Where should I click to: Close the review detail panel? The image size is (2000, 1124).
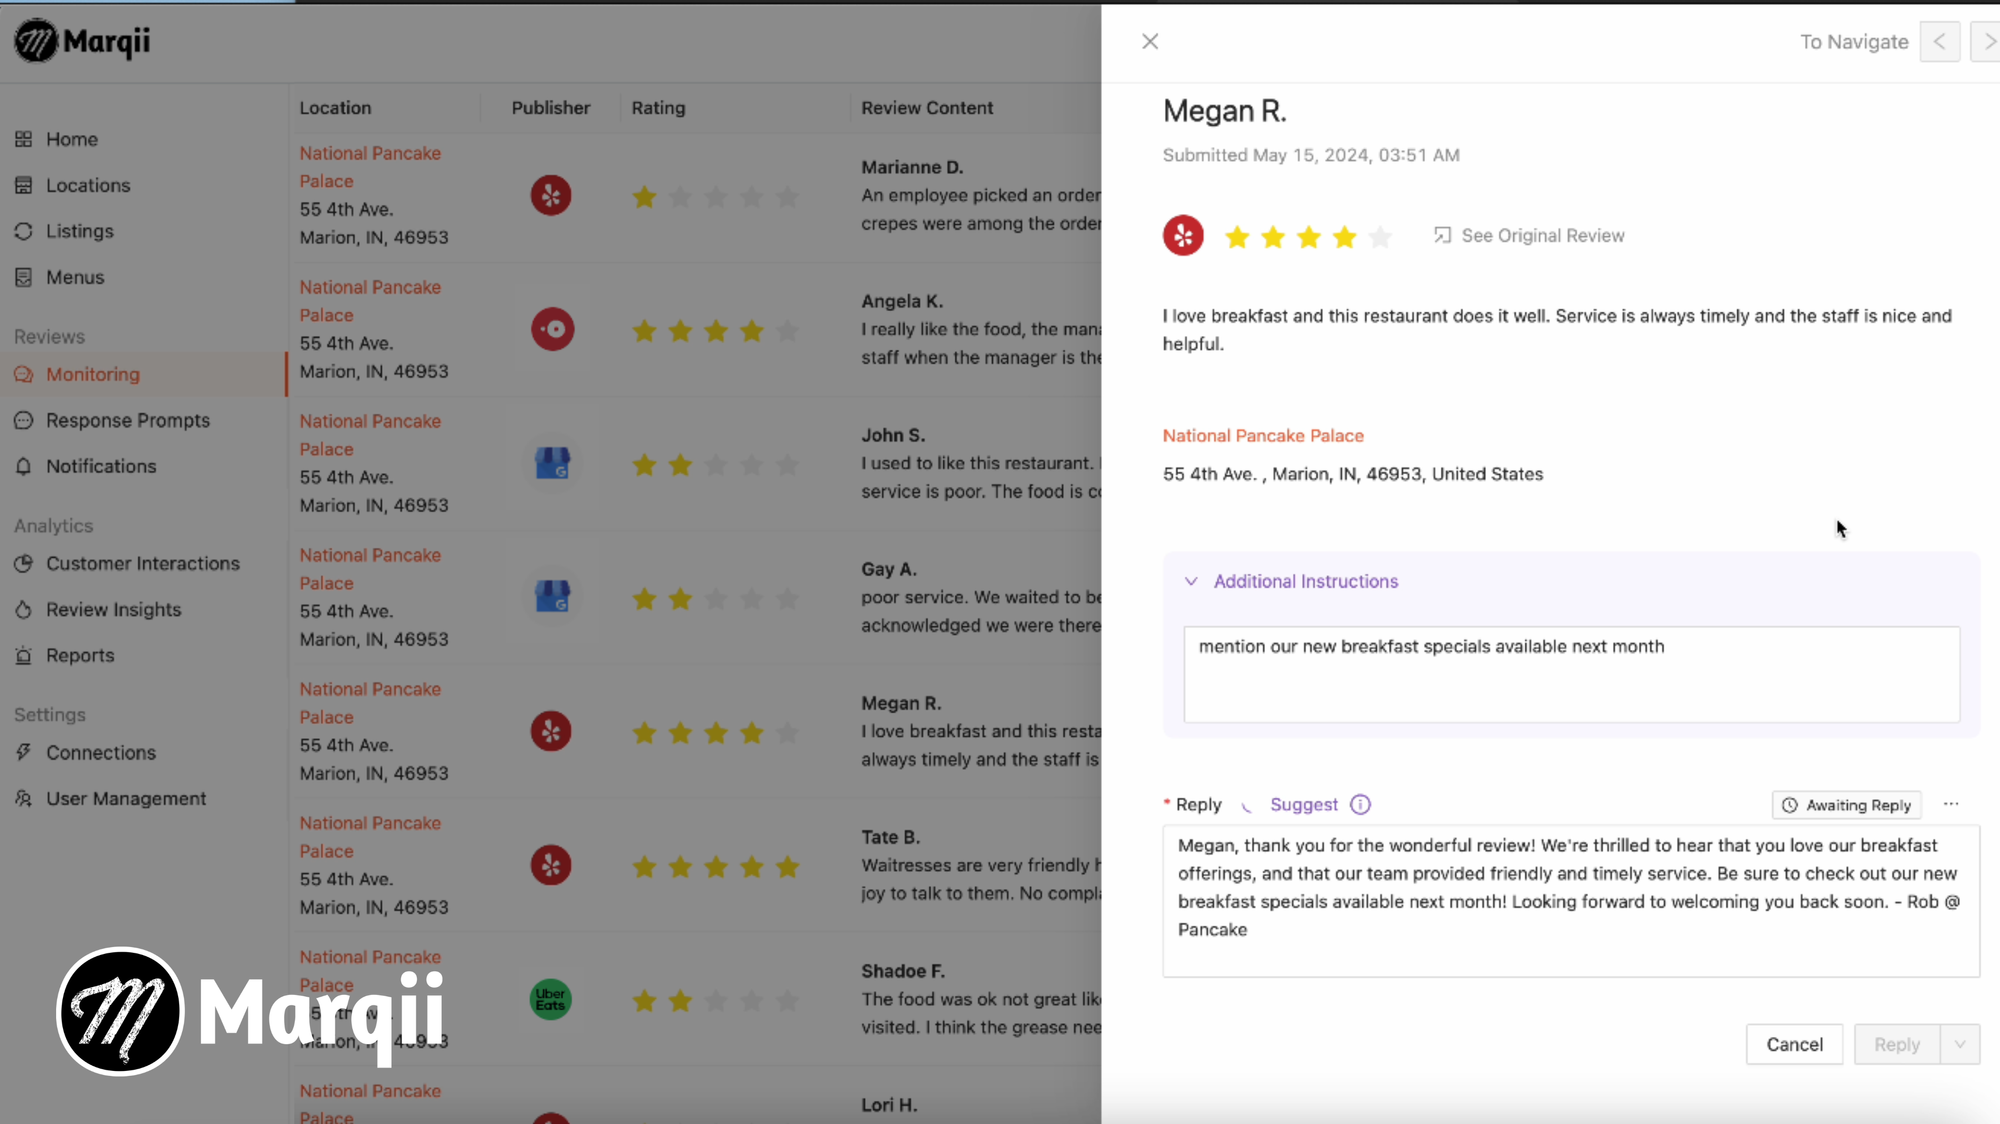pyautogui.click(x=1150, y=41)
